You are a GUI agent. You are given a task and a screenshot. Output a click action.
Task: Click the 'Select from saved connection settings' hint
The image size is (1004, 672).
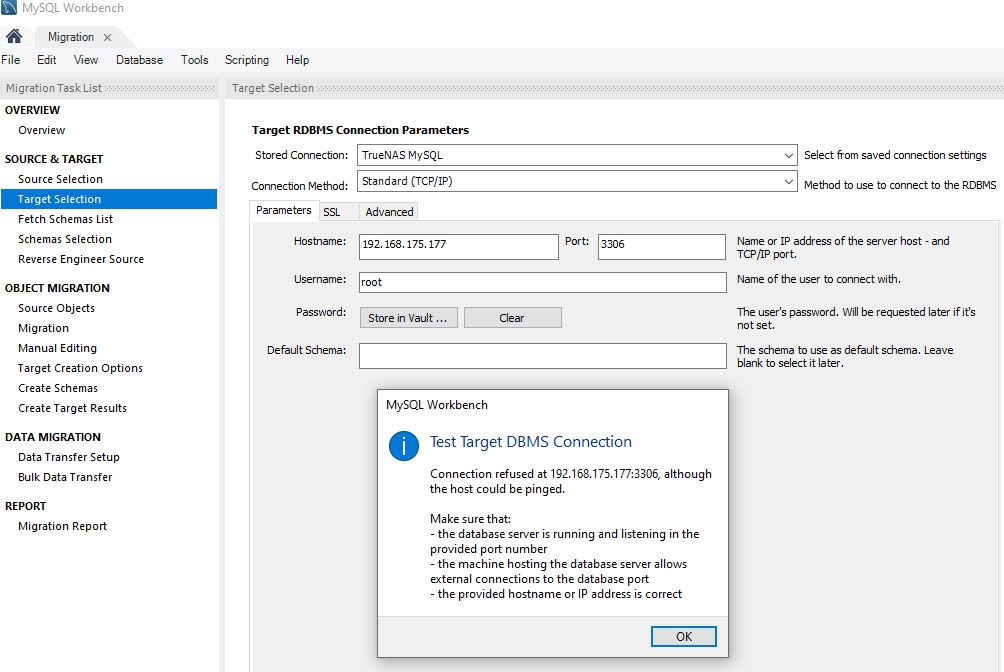[895, 155]
